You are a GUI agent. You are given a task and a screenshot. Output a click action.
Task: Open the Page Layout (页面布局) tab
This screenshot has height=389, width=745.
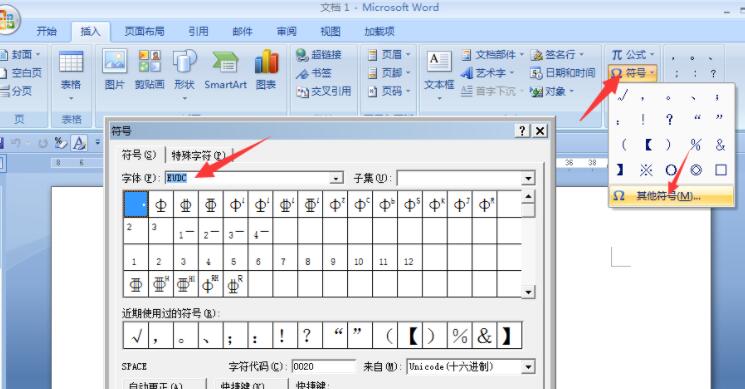(x=144, y=31)
